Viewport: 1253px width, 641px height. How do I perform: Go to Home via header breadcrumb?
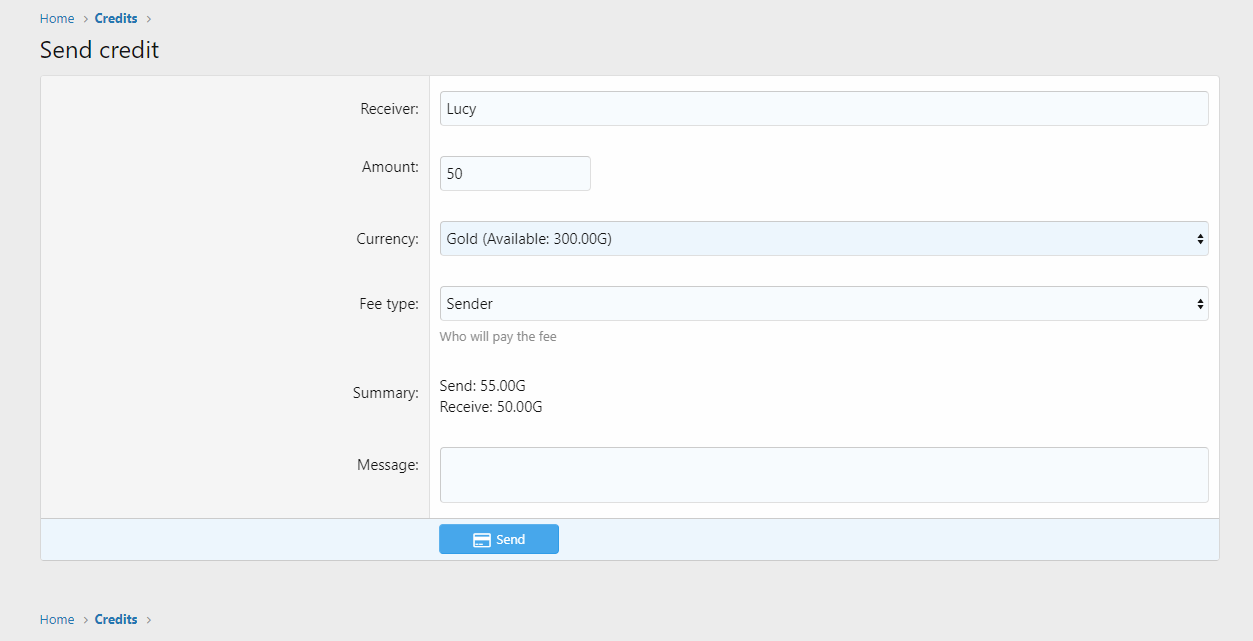tap(57, 19)
